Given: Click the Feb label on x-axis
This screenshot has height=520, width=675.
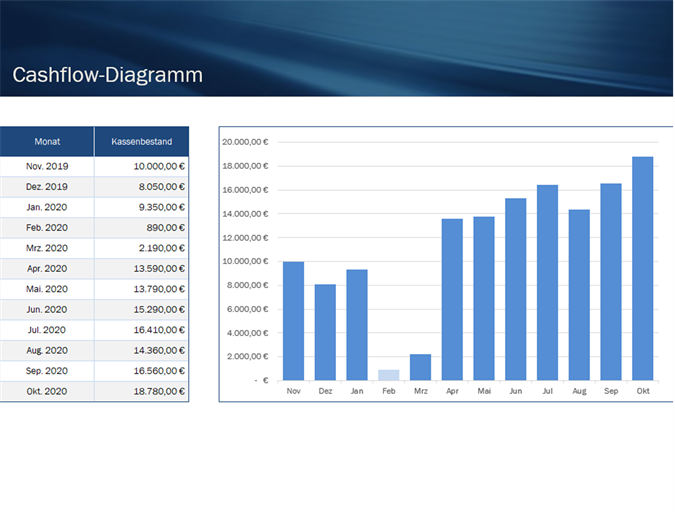Looking at the screenshot, I should tap(389, 391).
